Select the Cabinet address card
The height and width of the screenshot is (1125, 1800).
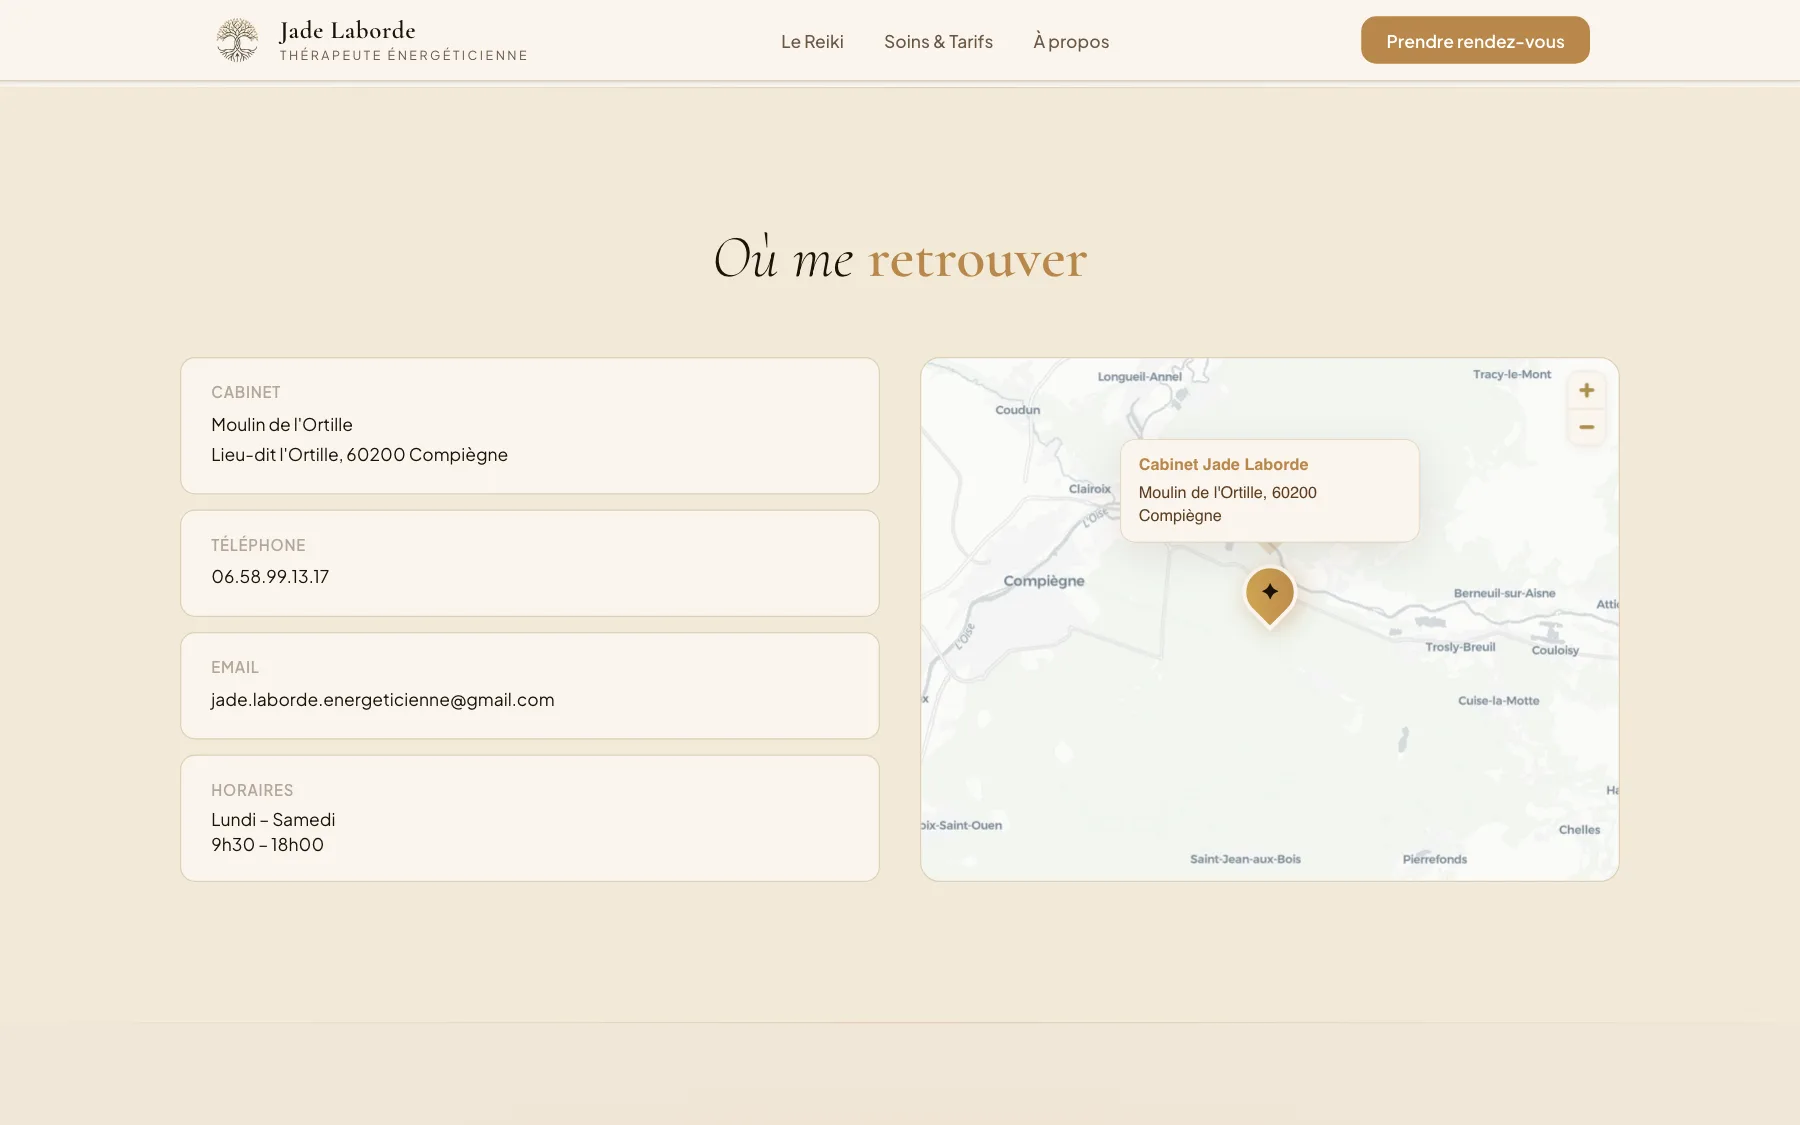530,425
